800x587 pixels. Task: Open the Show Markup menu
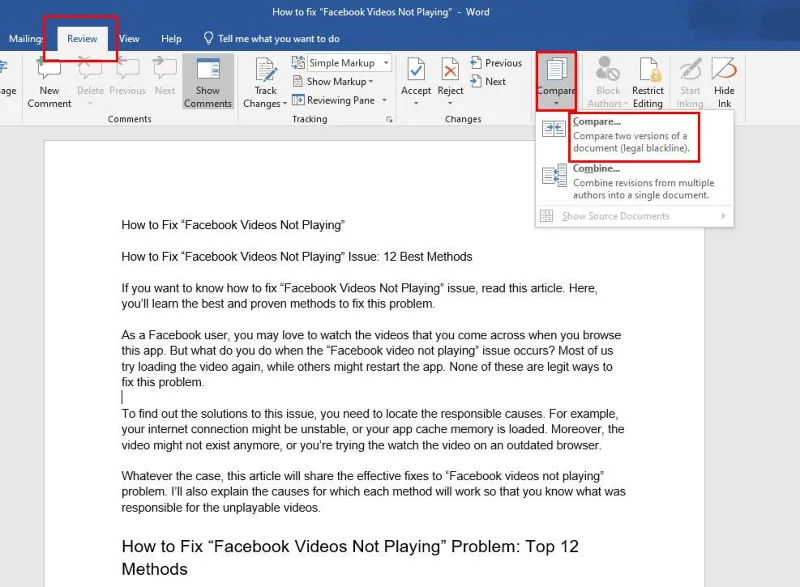tap(333, 82)
